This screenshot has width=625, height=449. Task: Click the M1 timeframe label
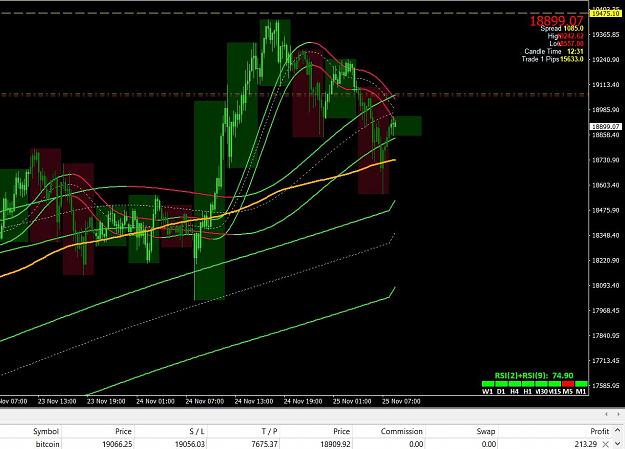coord(581,392)
